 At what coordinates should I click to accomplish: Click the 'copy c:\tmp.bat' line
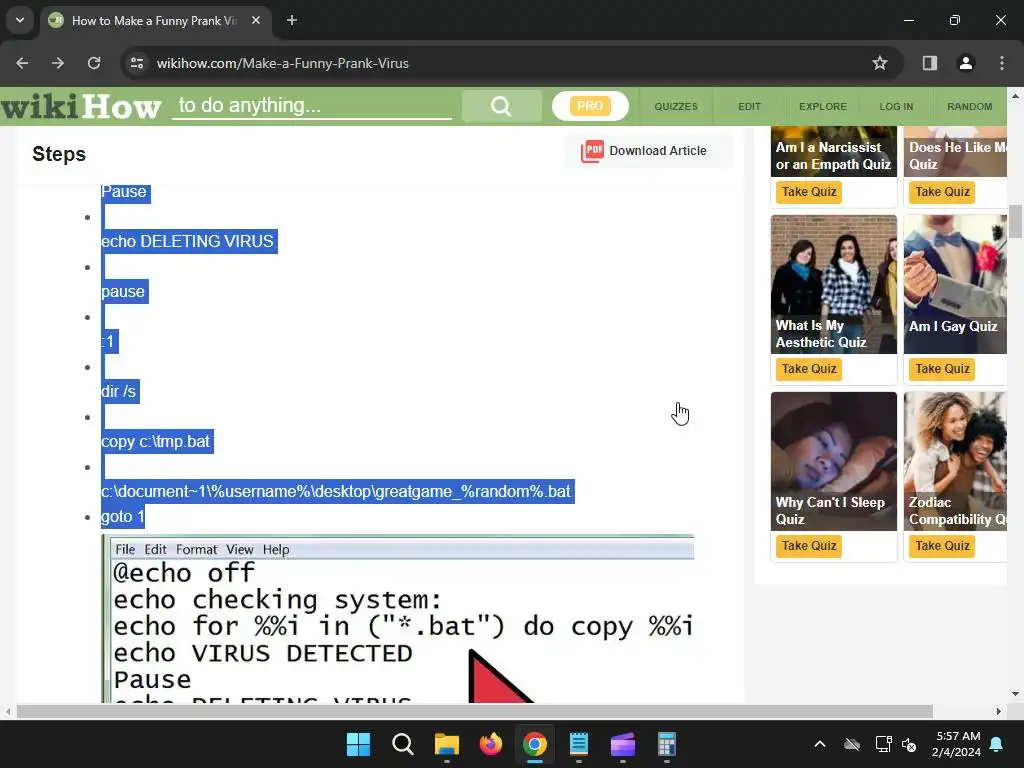click(157, 442)
